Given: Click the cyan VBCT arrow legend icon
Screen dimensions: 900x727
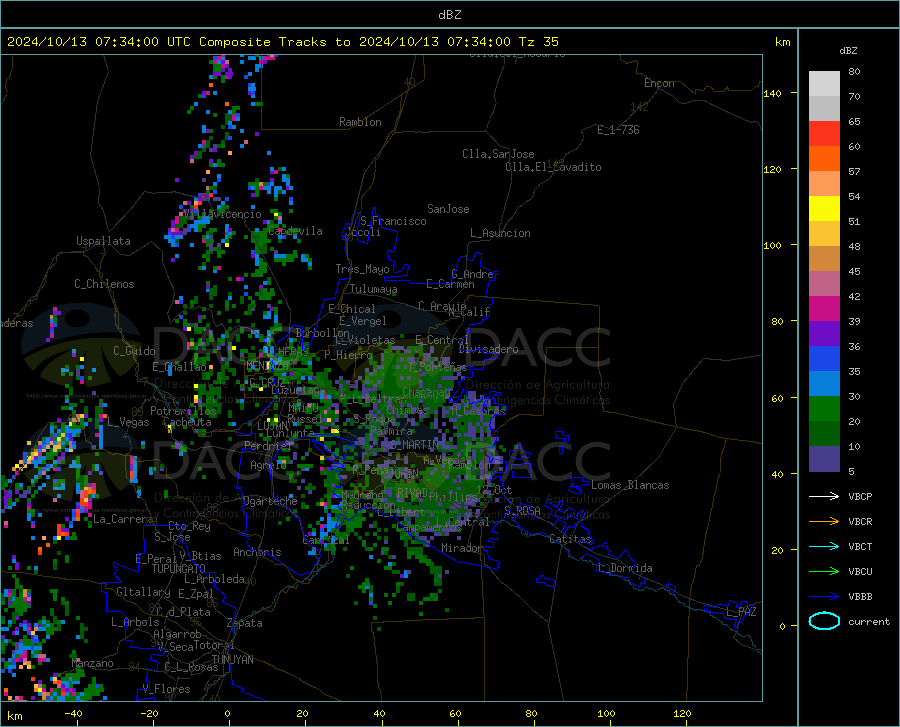Looking at the screenshot, I should click(824, 546).
